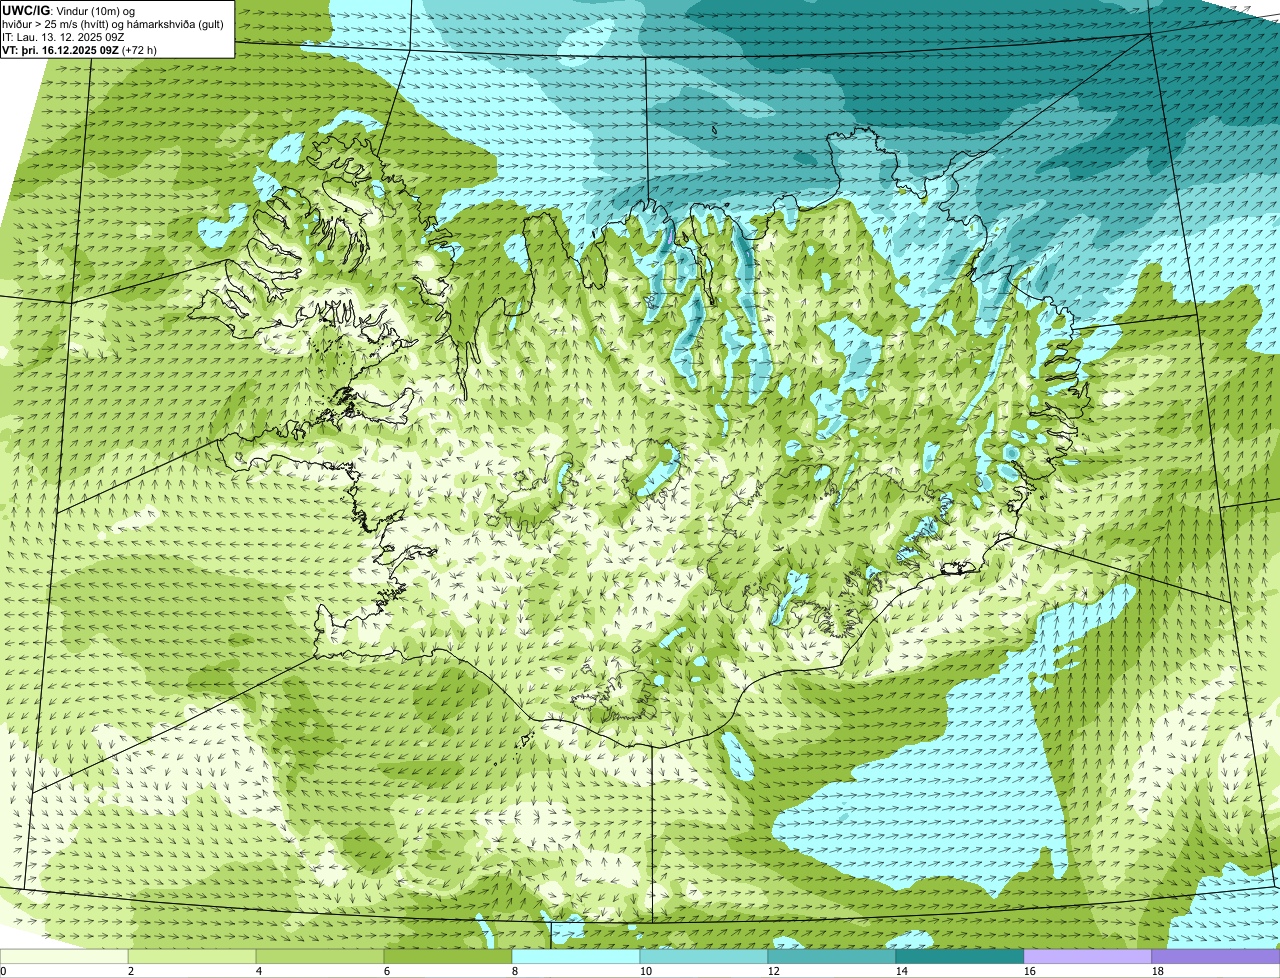The width and height of the screenshot is (1280, 978).
Task: Click the 'UWC/IG: Vindur (10m) og' title line
Action: tap(68, 10)
